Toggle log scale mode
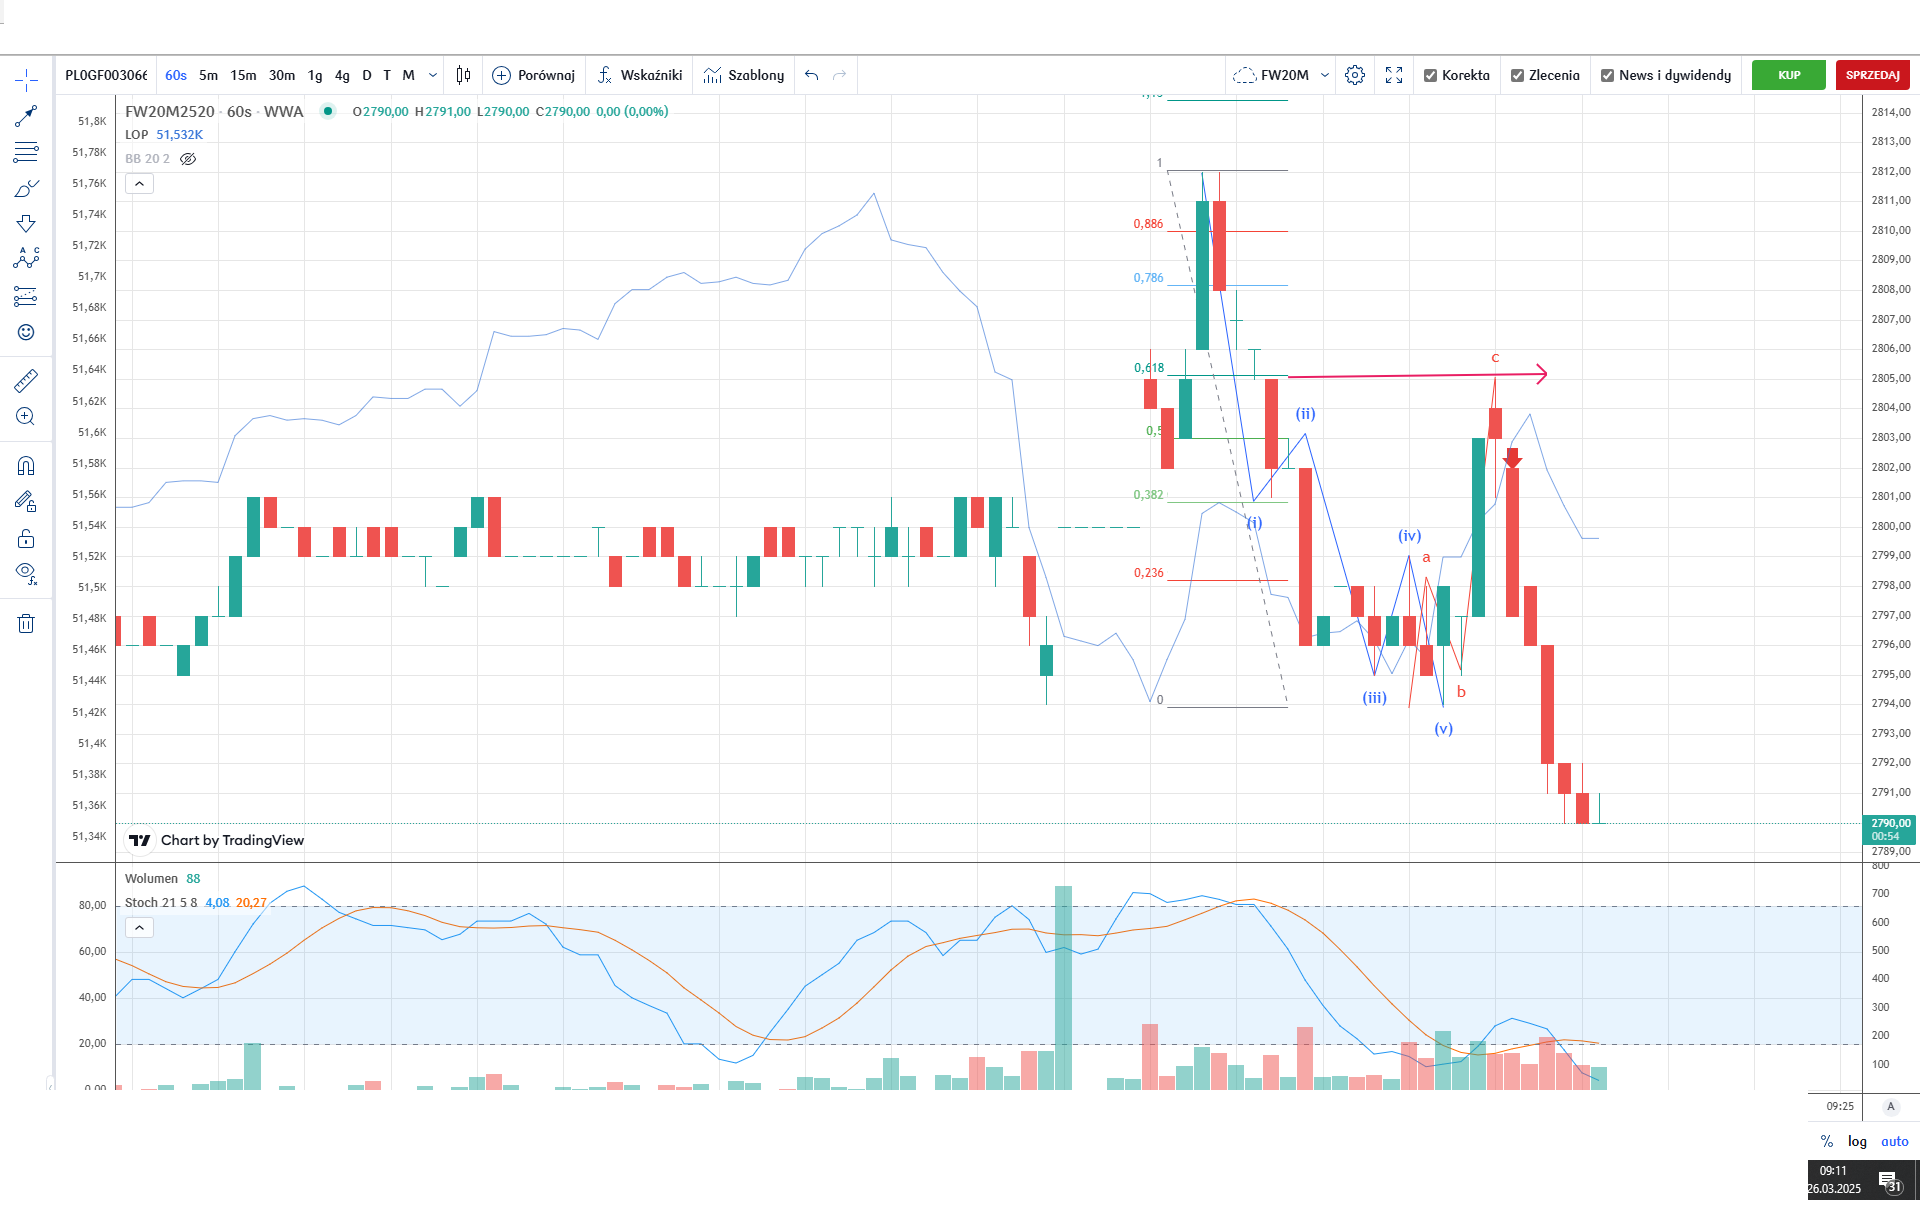 pyautogui.click(x=1857, y=1141)
